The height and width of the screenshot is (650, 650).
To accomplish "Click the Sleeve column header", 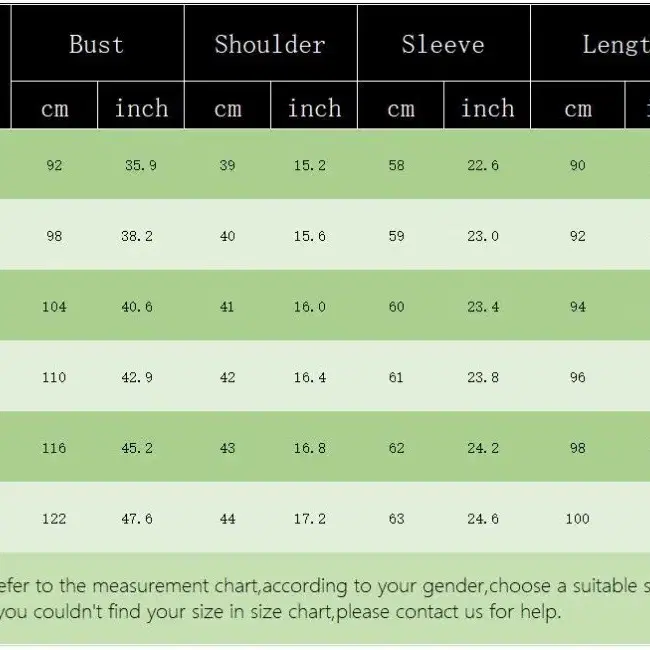I will (x=444, y=43).
